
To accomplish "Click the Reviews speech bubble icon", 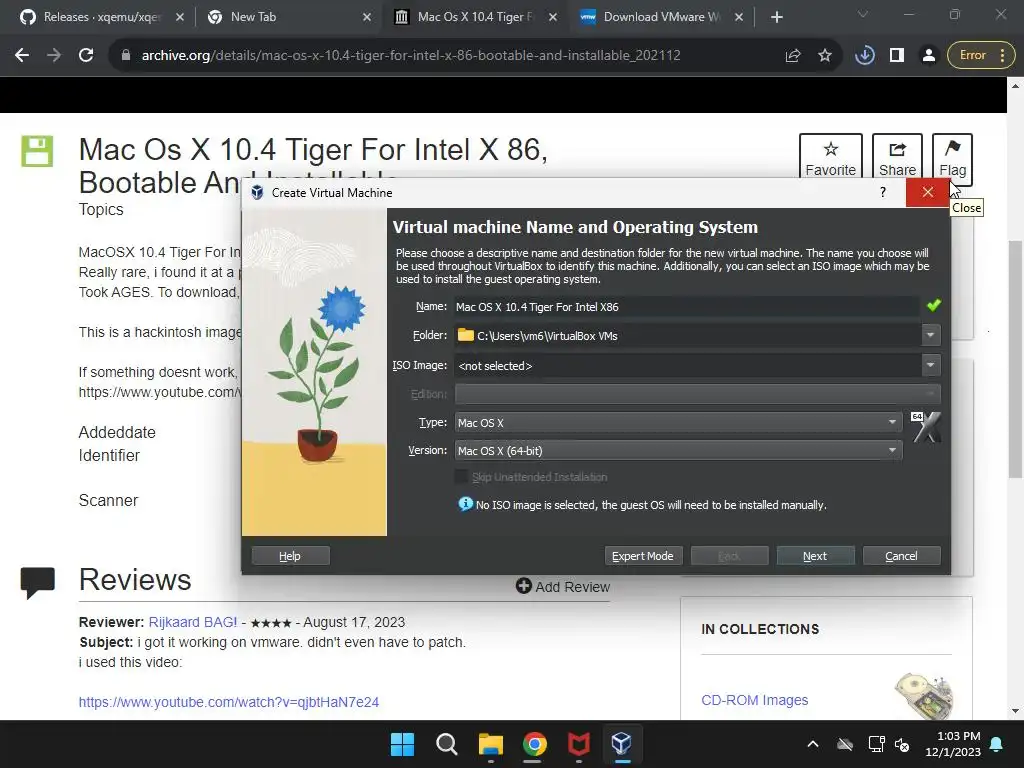I will [x=37, y=583].
